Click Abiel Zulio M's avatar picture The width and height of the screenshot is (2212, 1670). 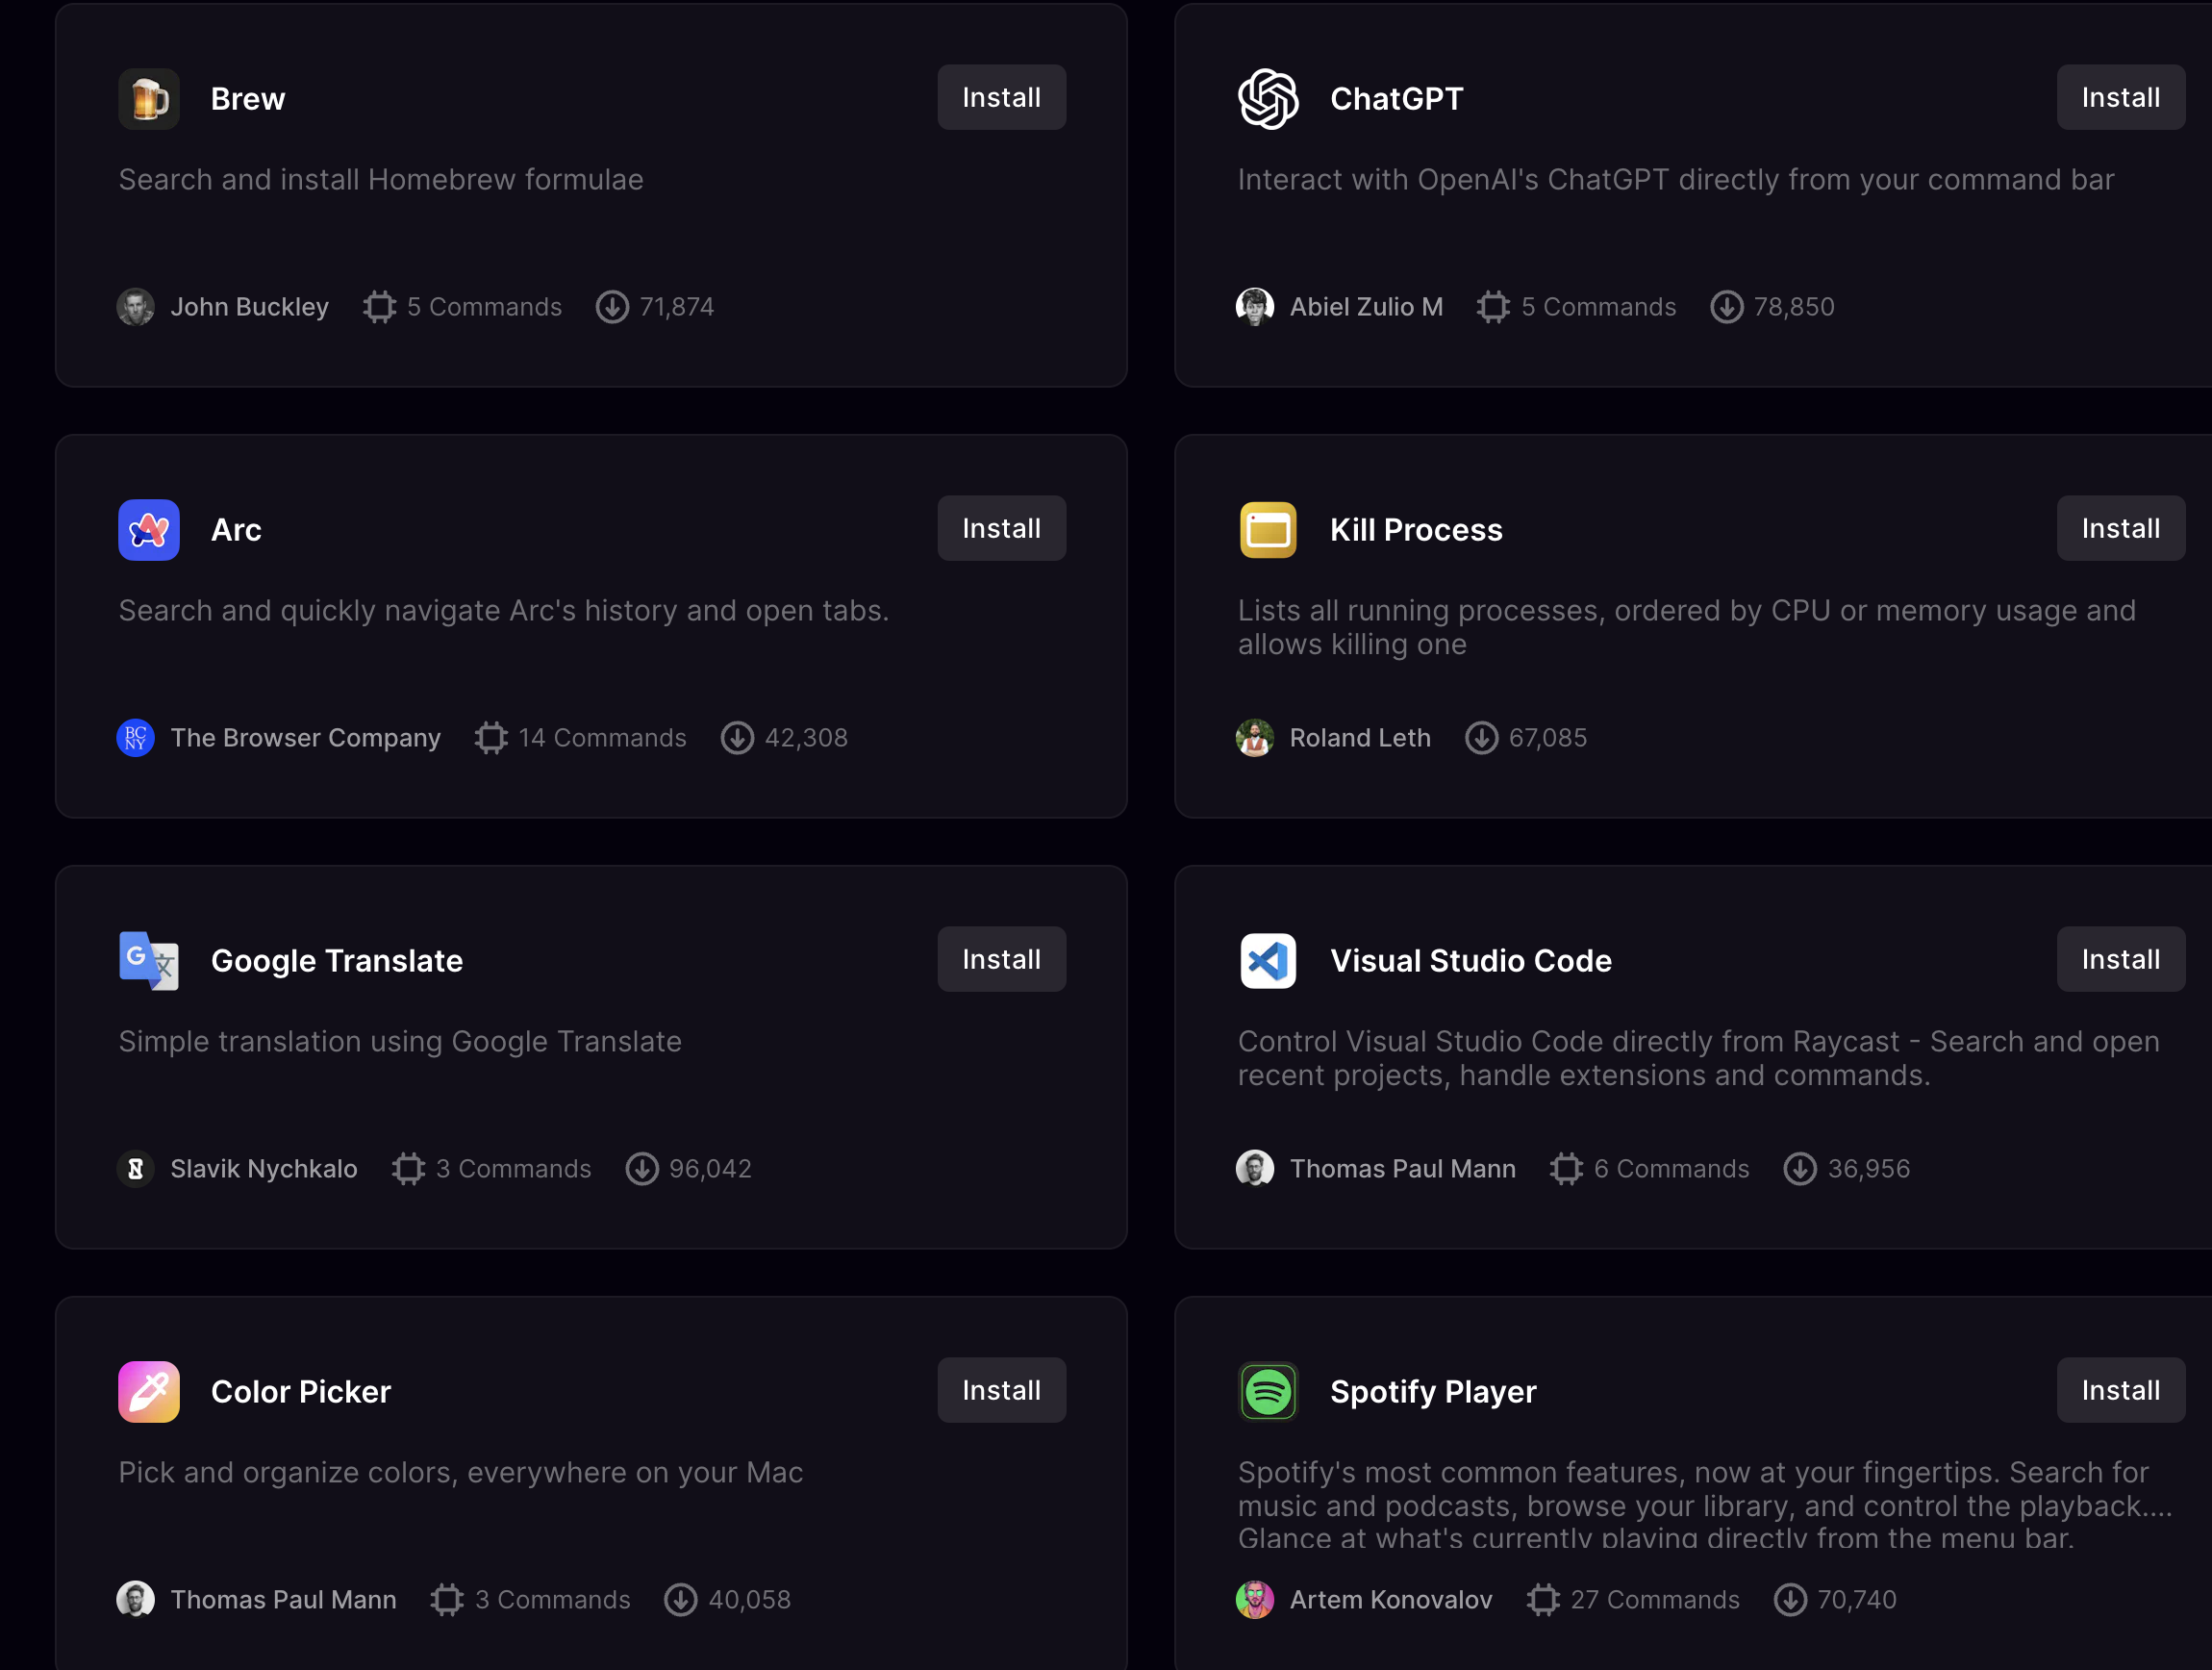(1255, 307)
